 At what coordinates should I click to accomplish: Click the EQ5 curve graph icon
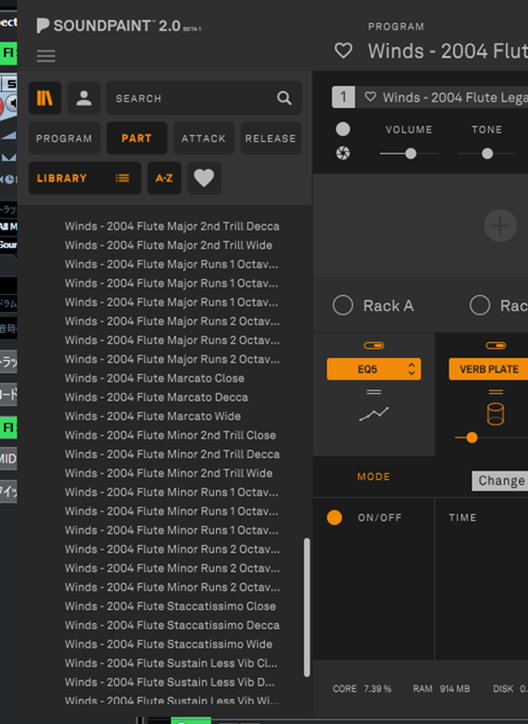[x=374, y=414]
